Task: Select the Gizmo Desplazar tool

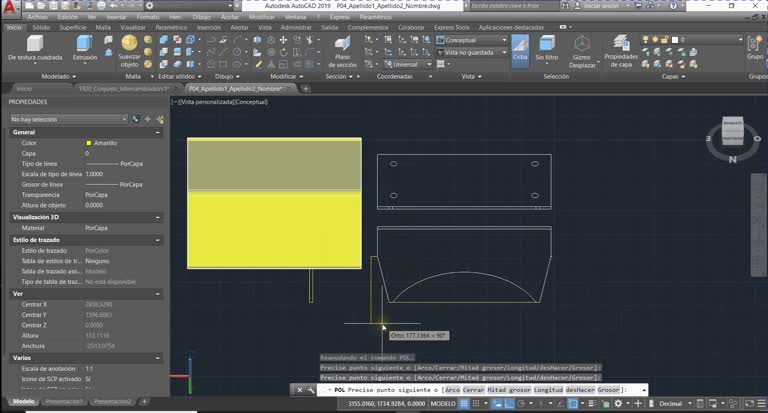Action: 582,51
